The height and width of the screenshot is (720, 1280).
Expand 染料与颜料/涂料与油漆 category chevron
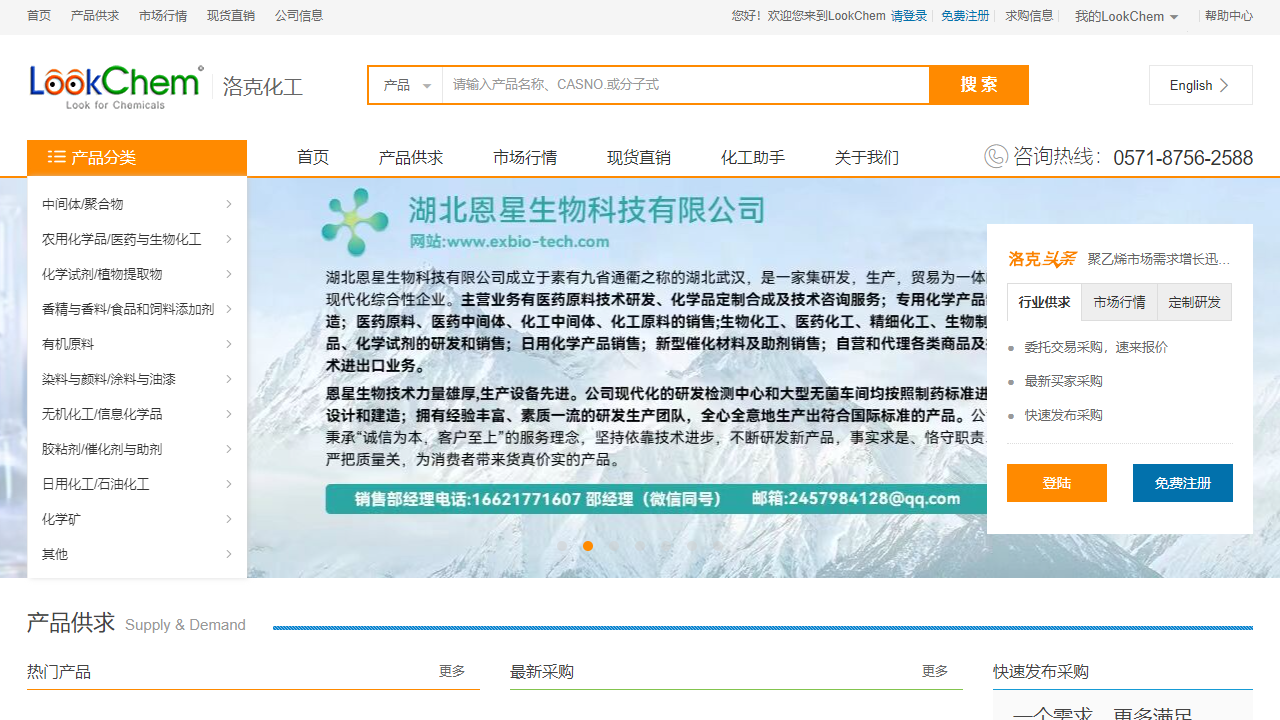[x=229, y=379]
